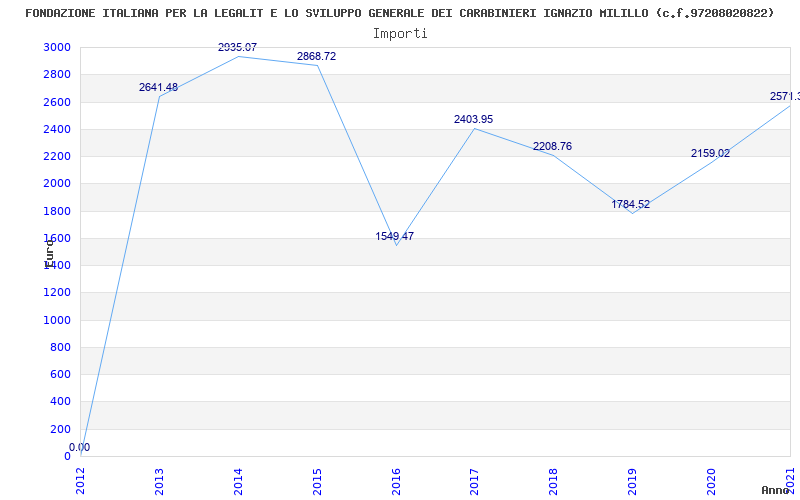Click the chart subtitle Importi
The image size is (800, 500).
coord(400,34)
